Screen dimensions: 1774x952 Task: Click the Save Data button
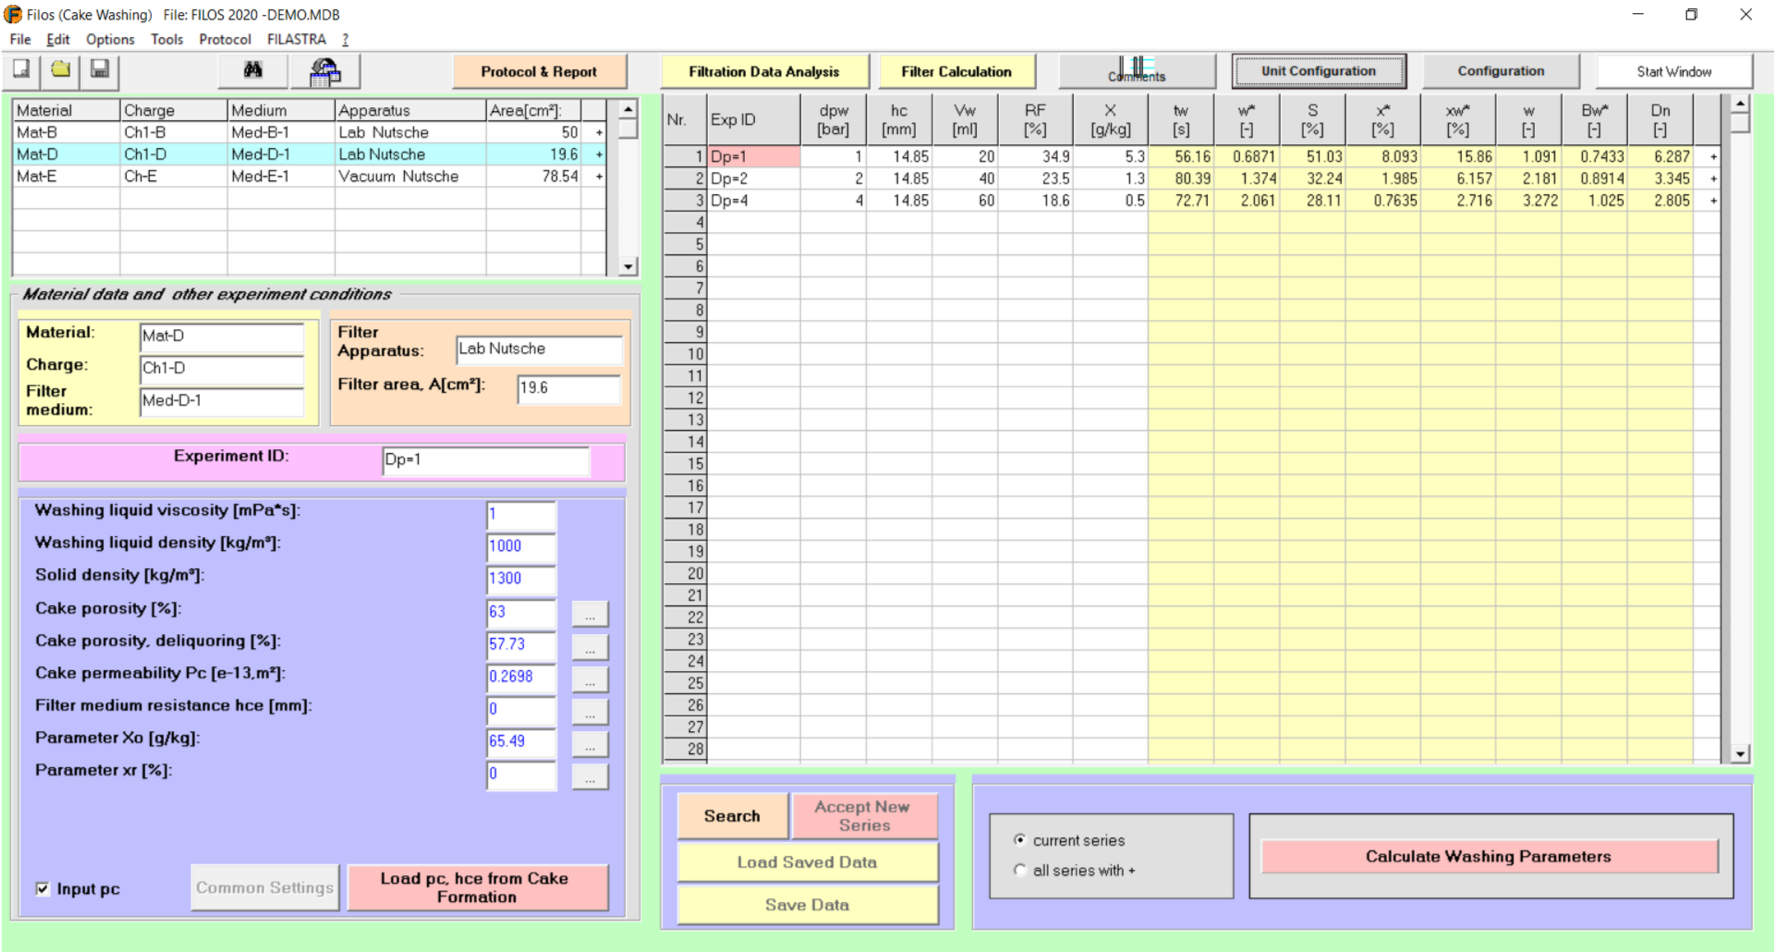[807, 905]
